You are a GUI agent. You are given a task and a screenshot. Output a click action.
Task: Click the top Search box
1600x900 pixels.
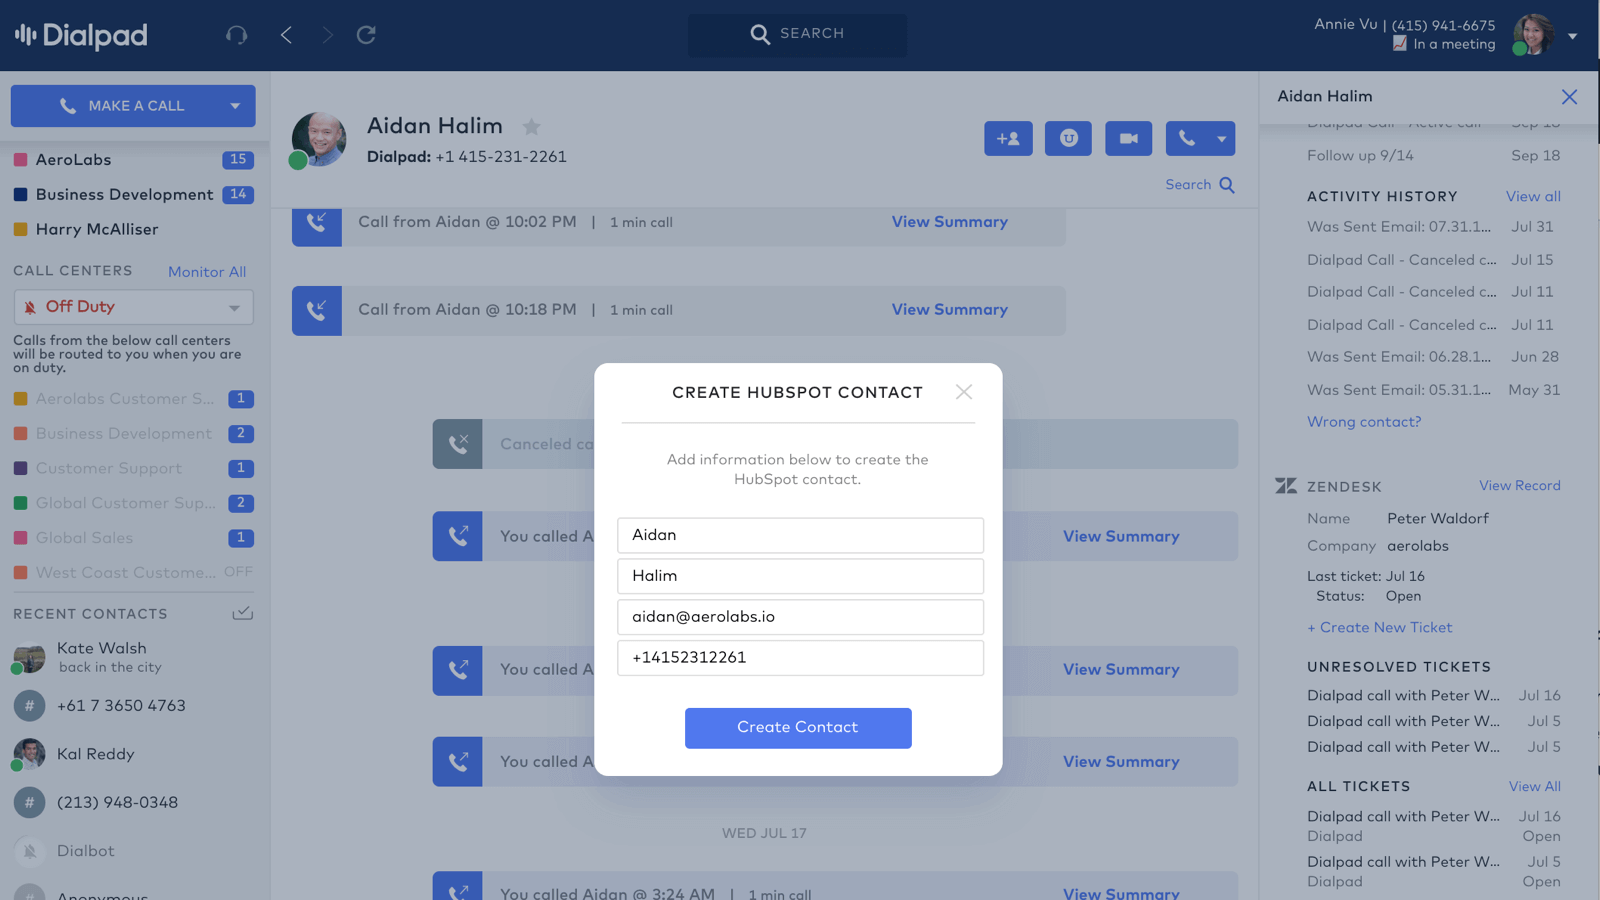pyautogui.click(x=797, y=34)
